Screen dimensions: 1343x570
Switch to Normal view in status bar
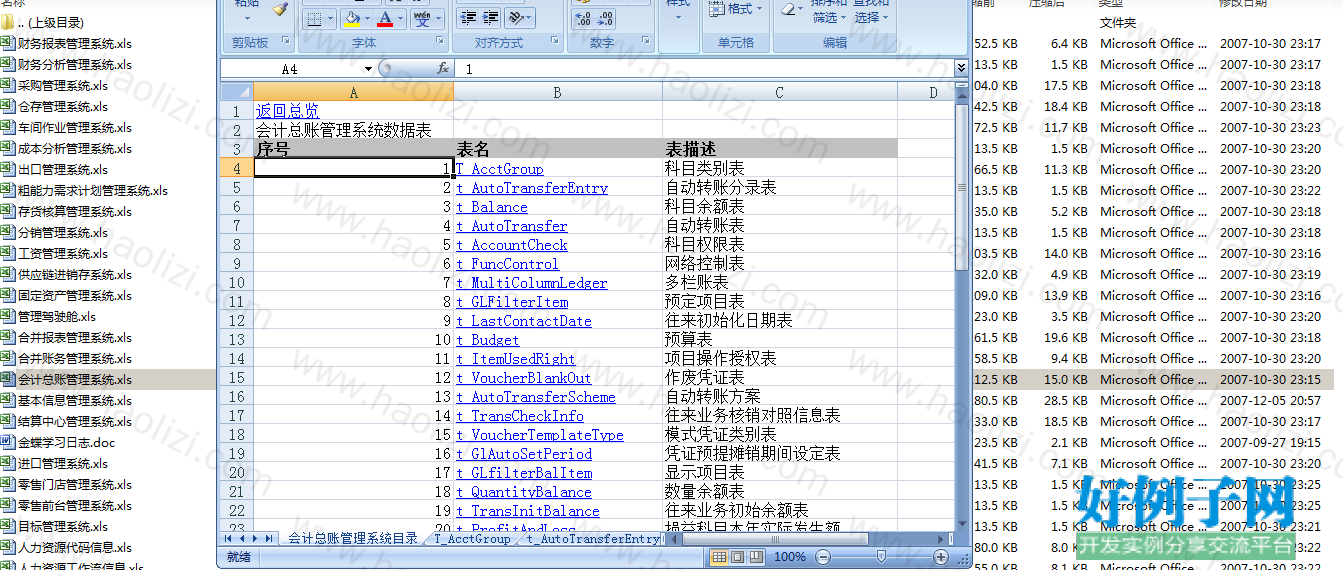pos(719,556)
